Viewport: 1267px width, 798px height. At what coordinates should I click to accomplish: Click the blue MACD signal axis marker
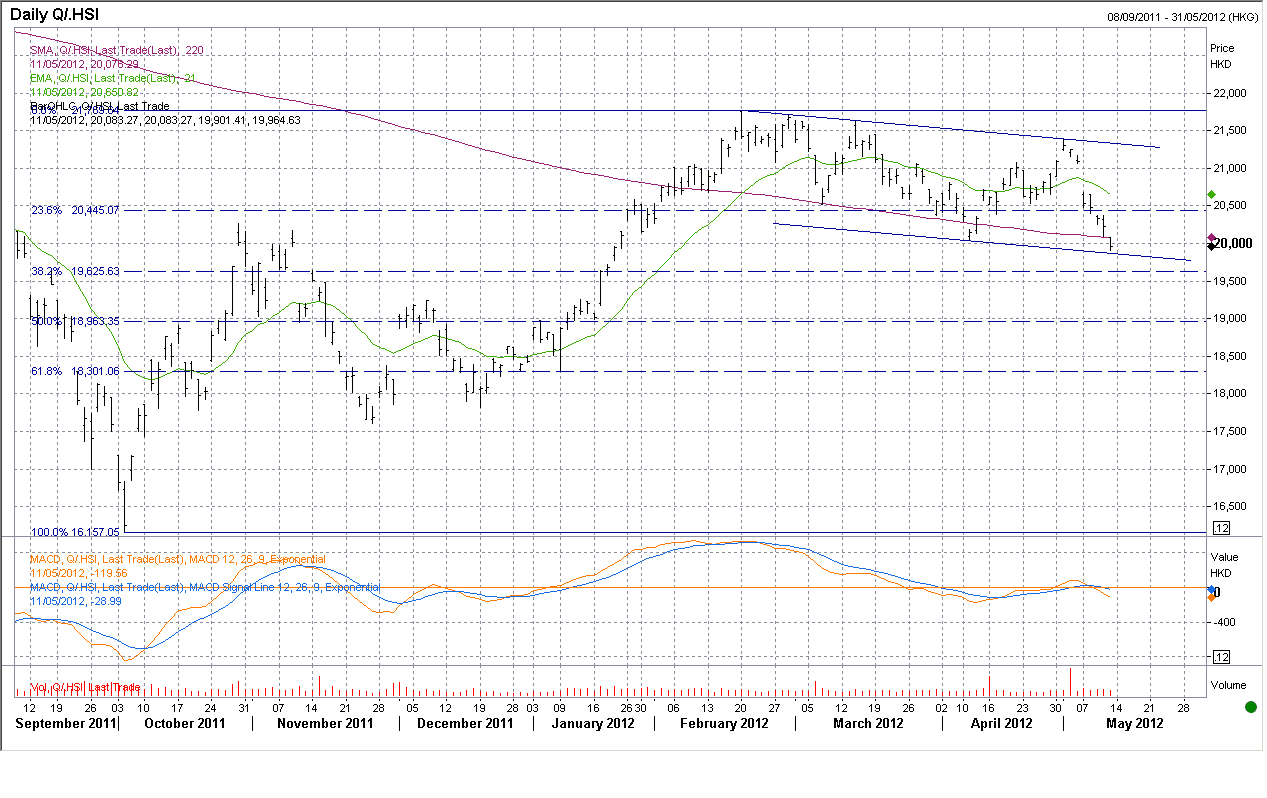[1212, 590]
